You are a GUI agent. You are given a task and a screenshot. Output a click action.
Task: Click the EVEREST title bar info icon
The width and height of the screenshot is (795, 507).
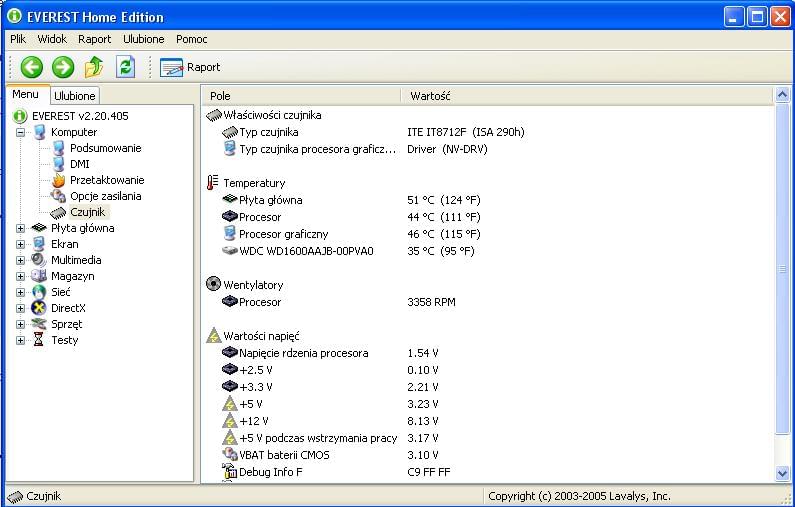(14, 16)
